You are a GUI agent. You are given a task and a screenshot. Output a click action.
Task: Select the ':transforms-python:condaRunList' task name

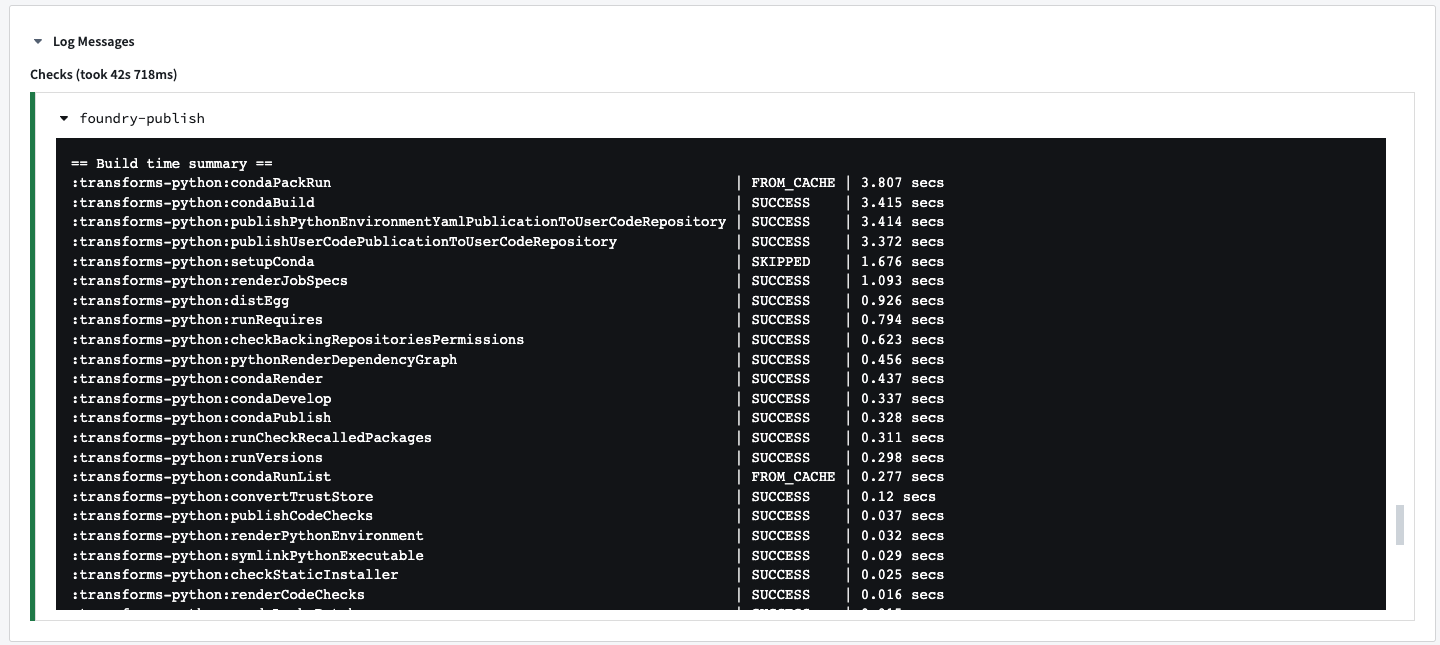coord(201,477)
